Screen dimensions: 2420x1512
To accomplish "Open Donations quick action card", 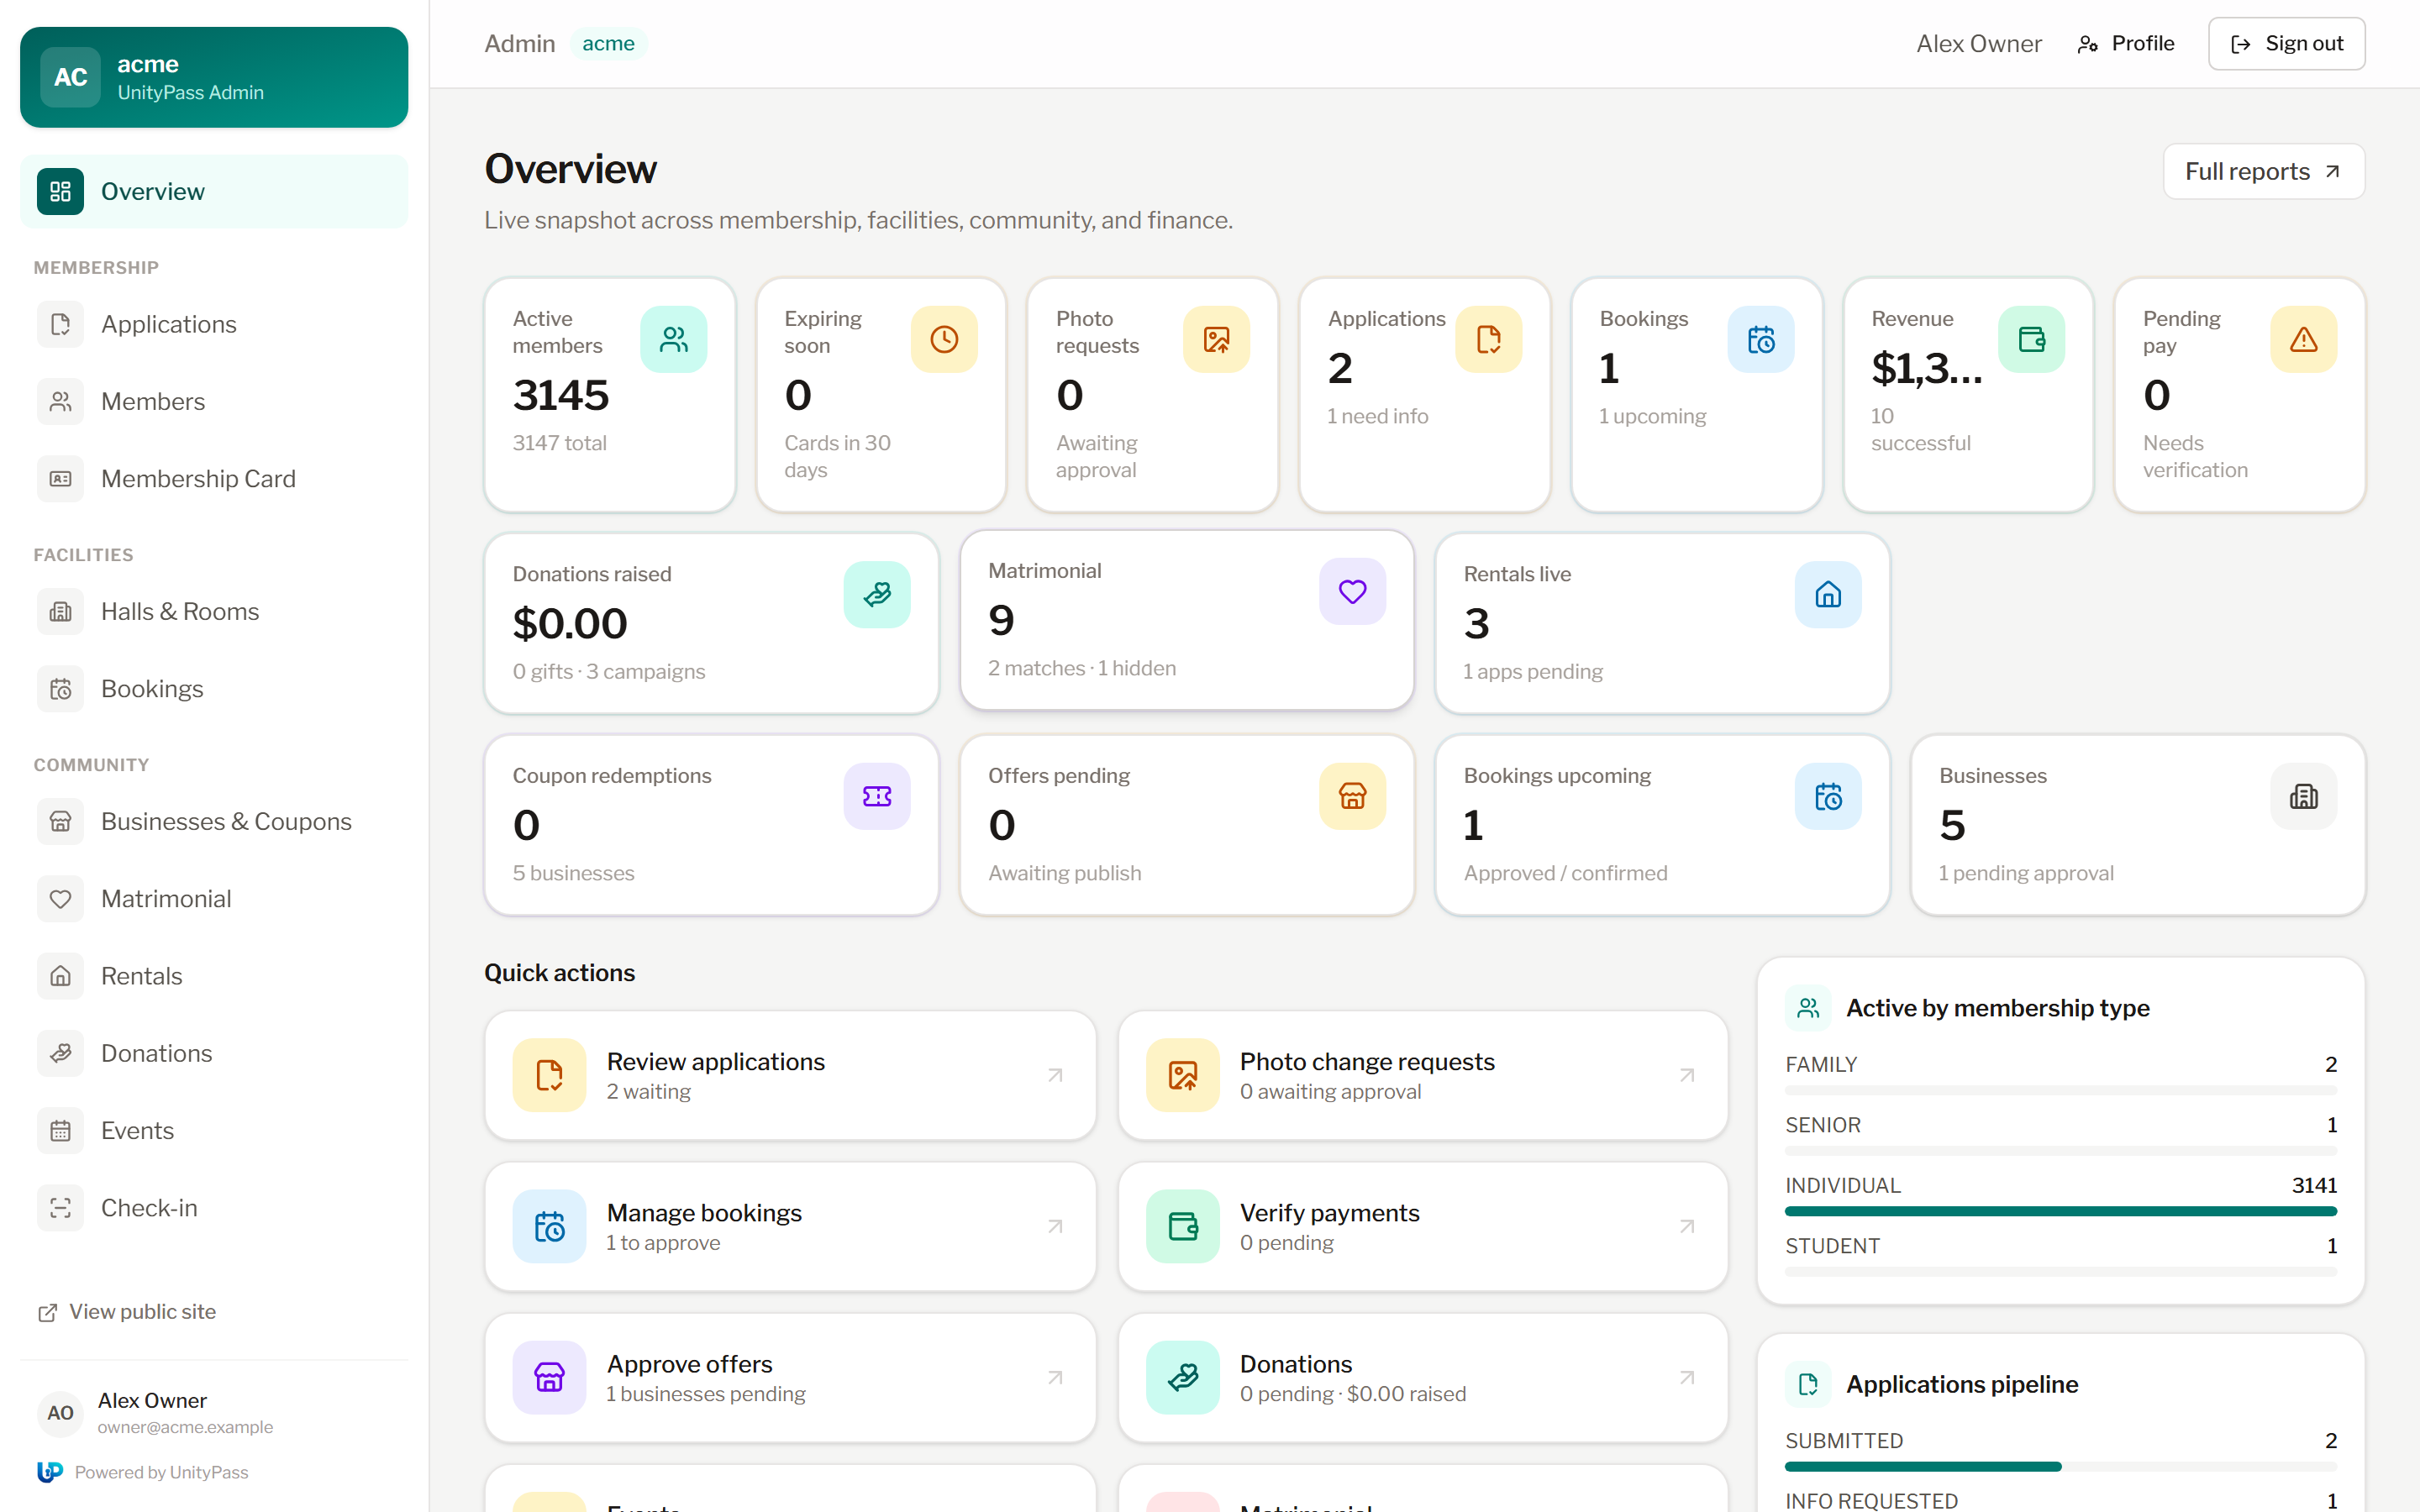I will click(x=1422, y=1377).
